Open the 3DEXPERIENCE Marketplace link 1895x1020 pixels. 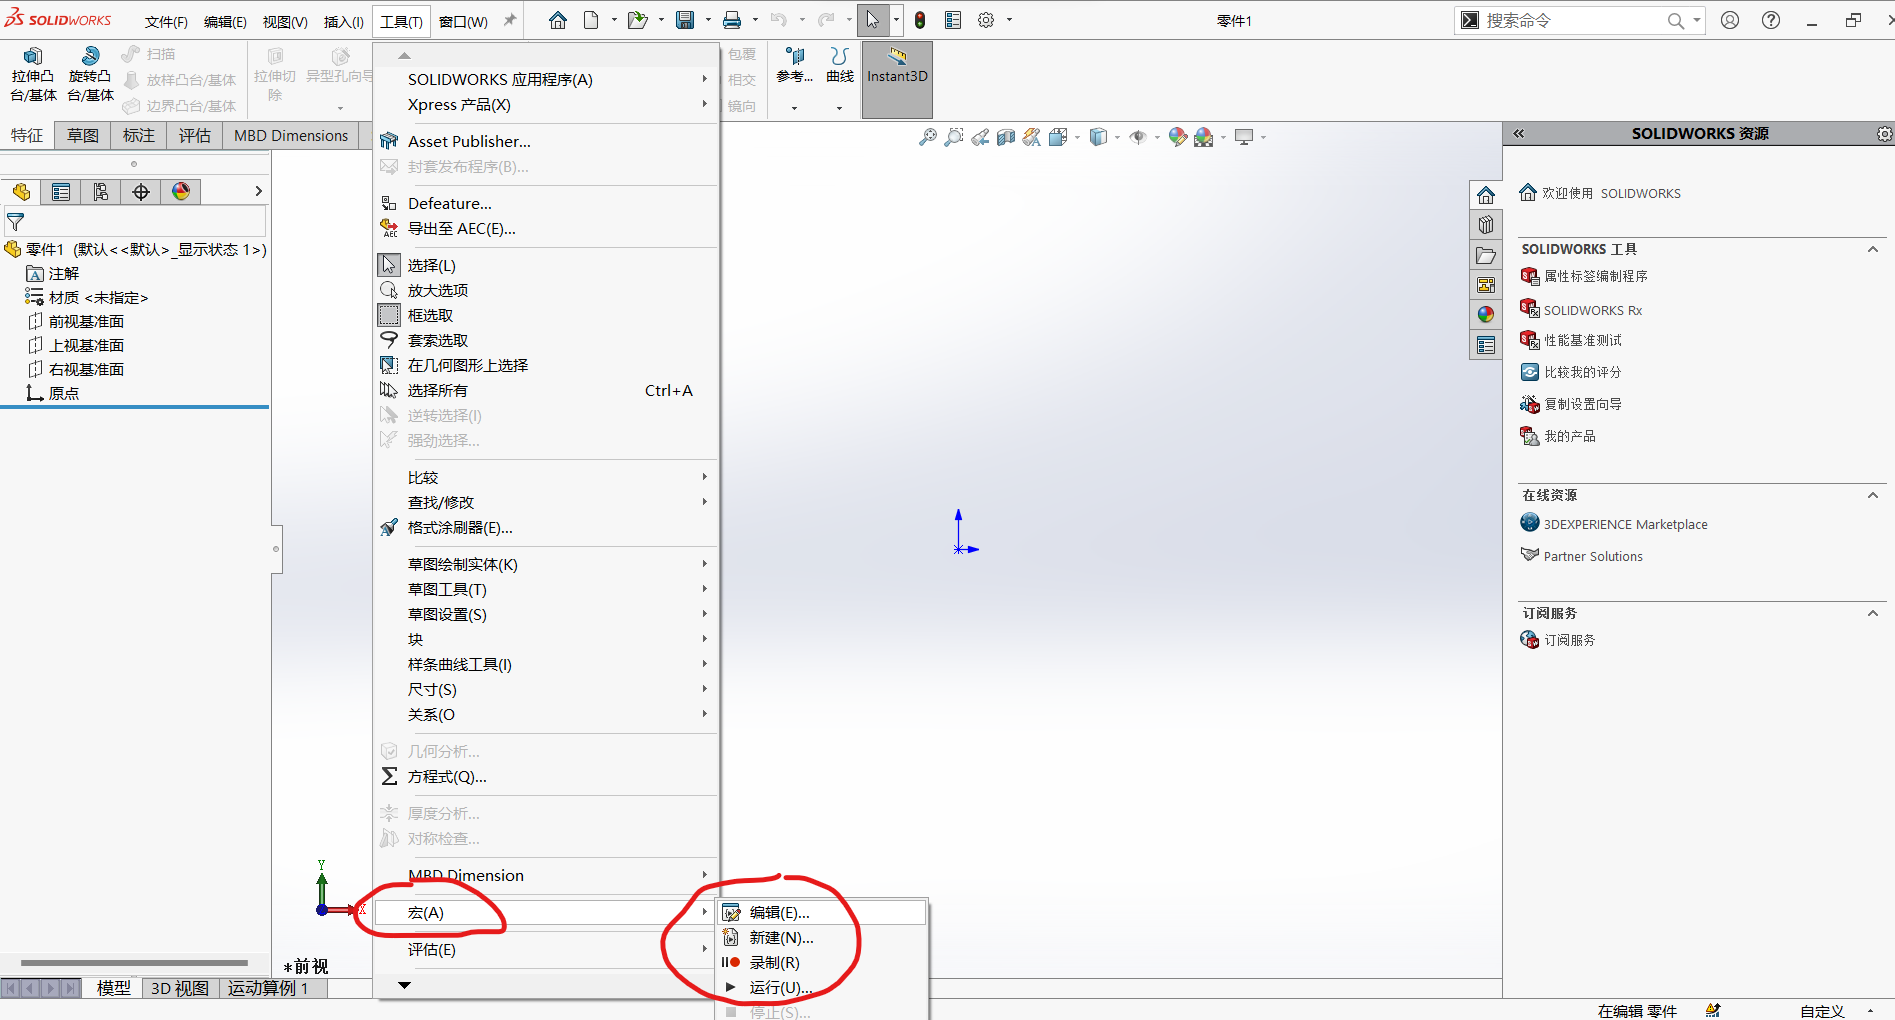pyautogui.click(x=1624, y=523)
